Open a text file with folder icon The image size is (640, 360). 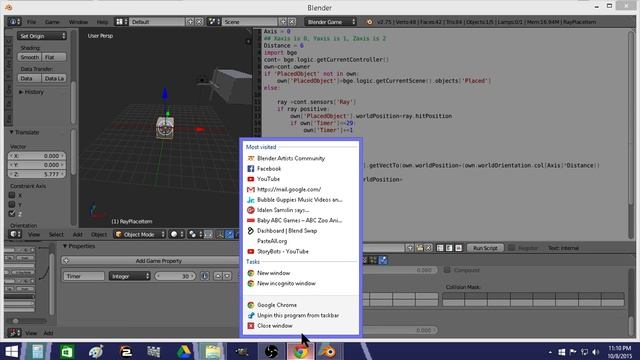tap(419, 248)
